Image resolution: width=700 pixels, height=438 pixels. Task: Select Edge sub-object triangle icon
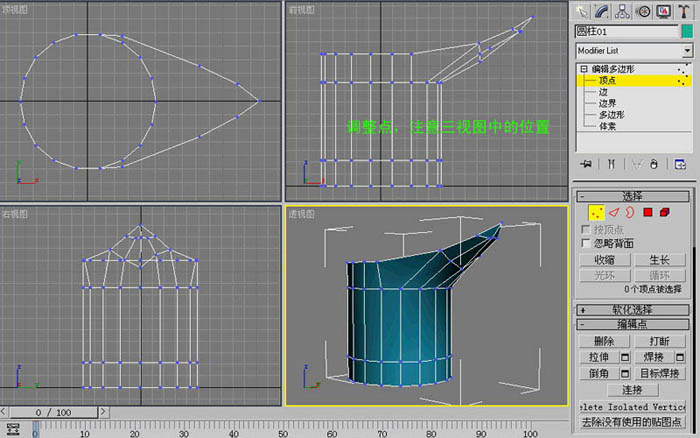(614, 213)
